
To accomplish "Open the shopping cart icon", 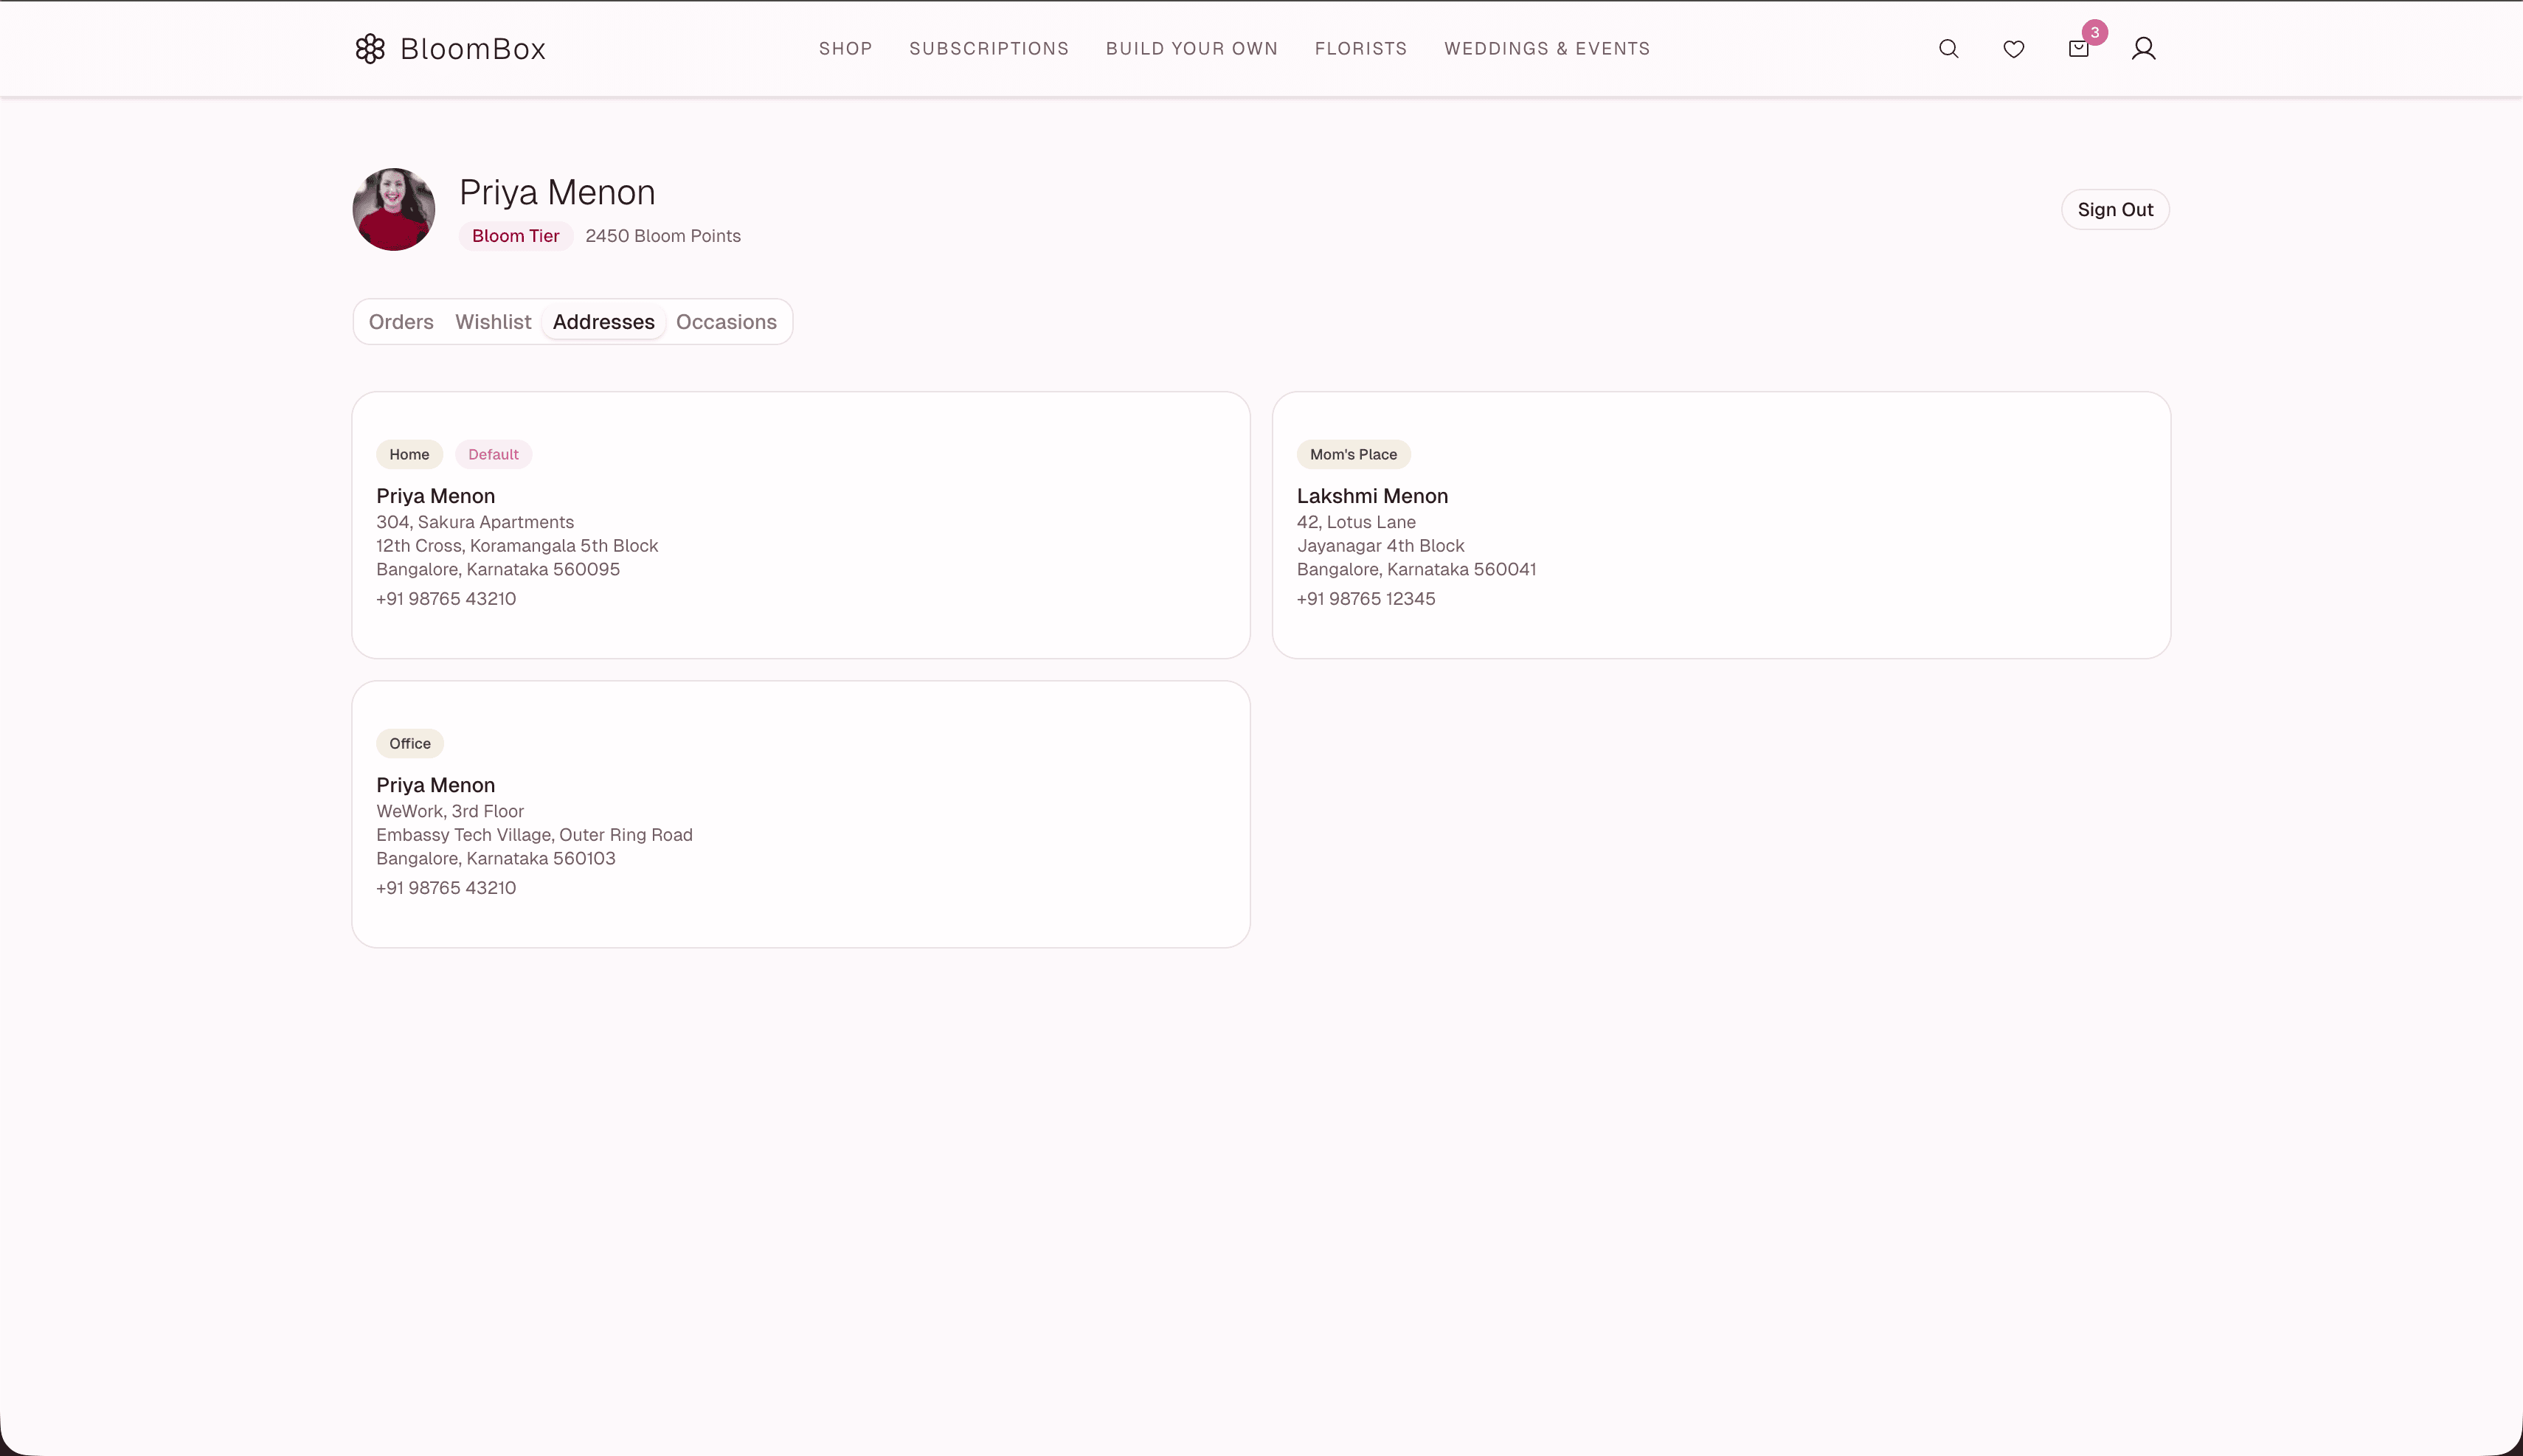I will 2078,48.
